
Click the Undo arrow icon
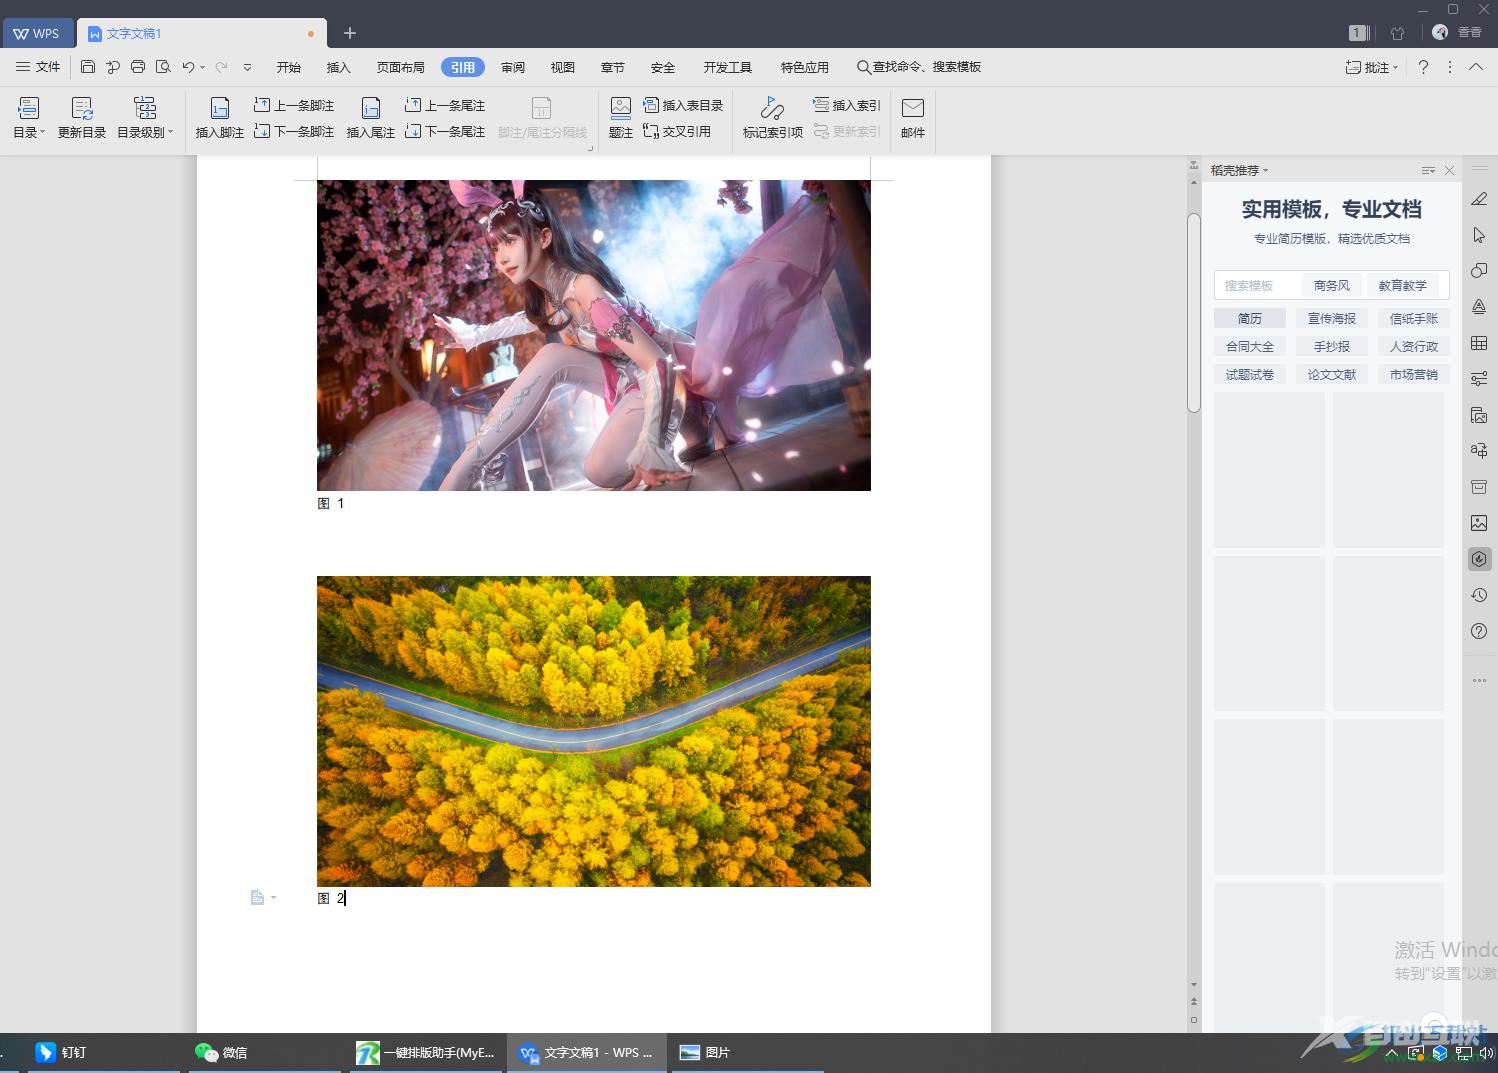188,67
